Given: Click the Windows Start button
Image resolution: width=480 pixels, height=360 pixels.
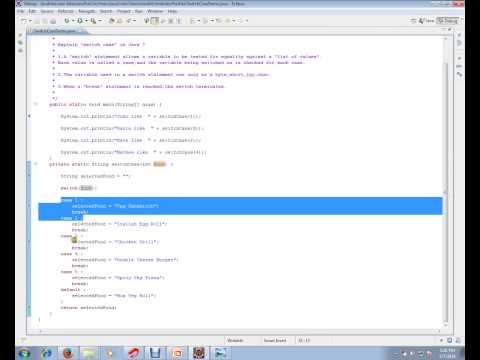Looking at the screenshot, I should click(24, 353).
